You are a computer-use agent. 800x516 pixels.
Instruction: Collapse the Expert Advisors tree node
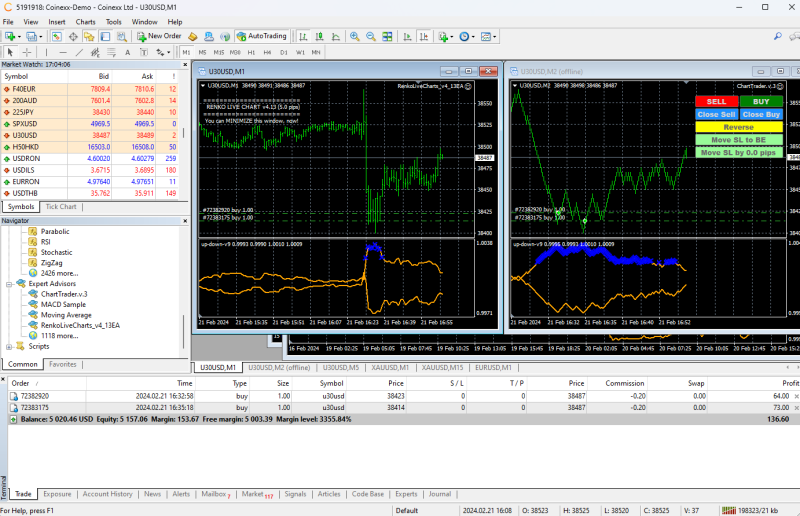9,284
